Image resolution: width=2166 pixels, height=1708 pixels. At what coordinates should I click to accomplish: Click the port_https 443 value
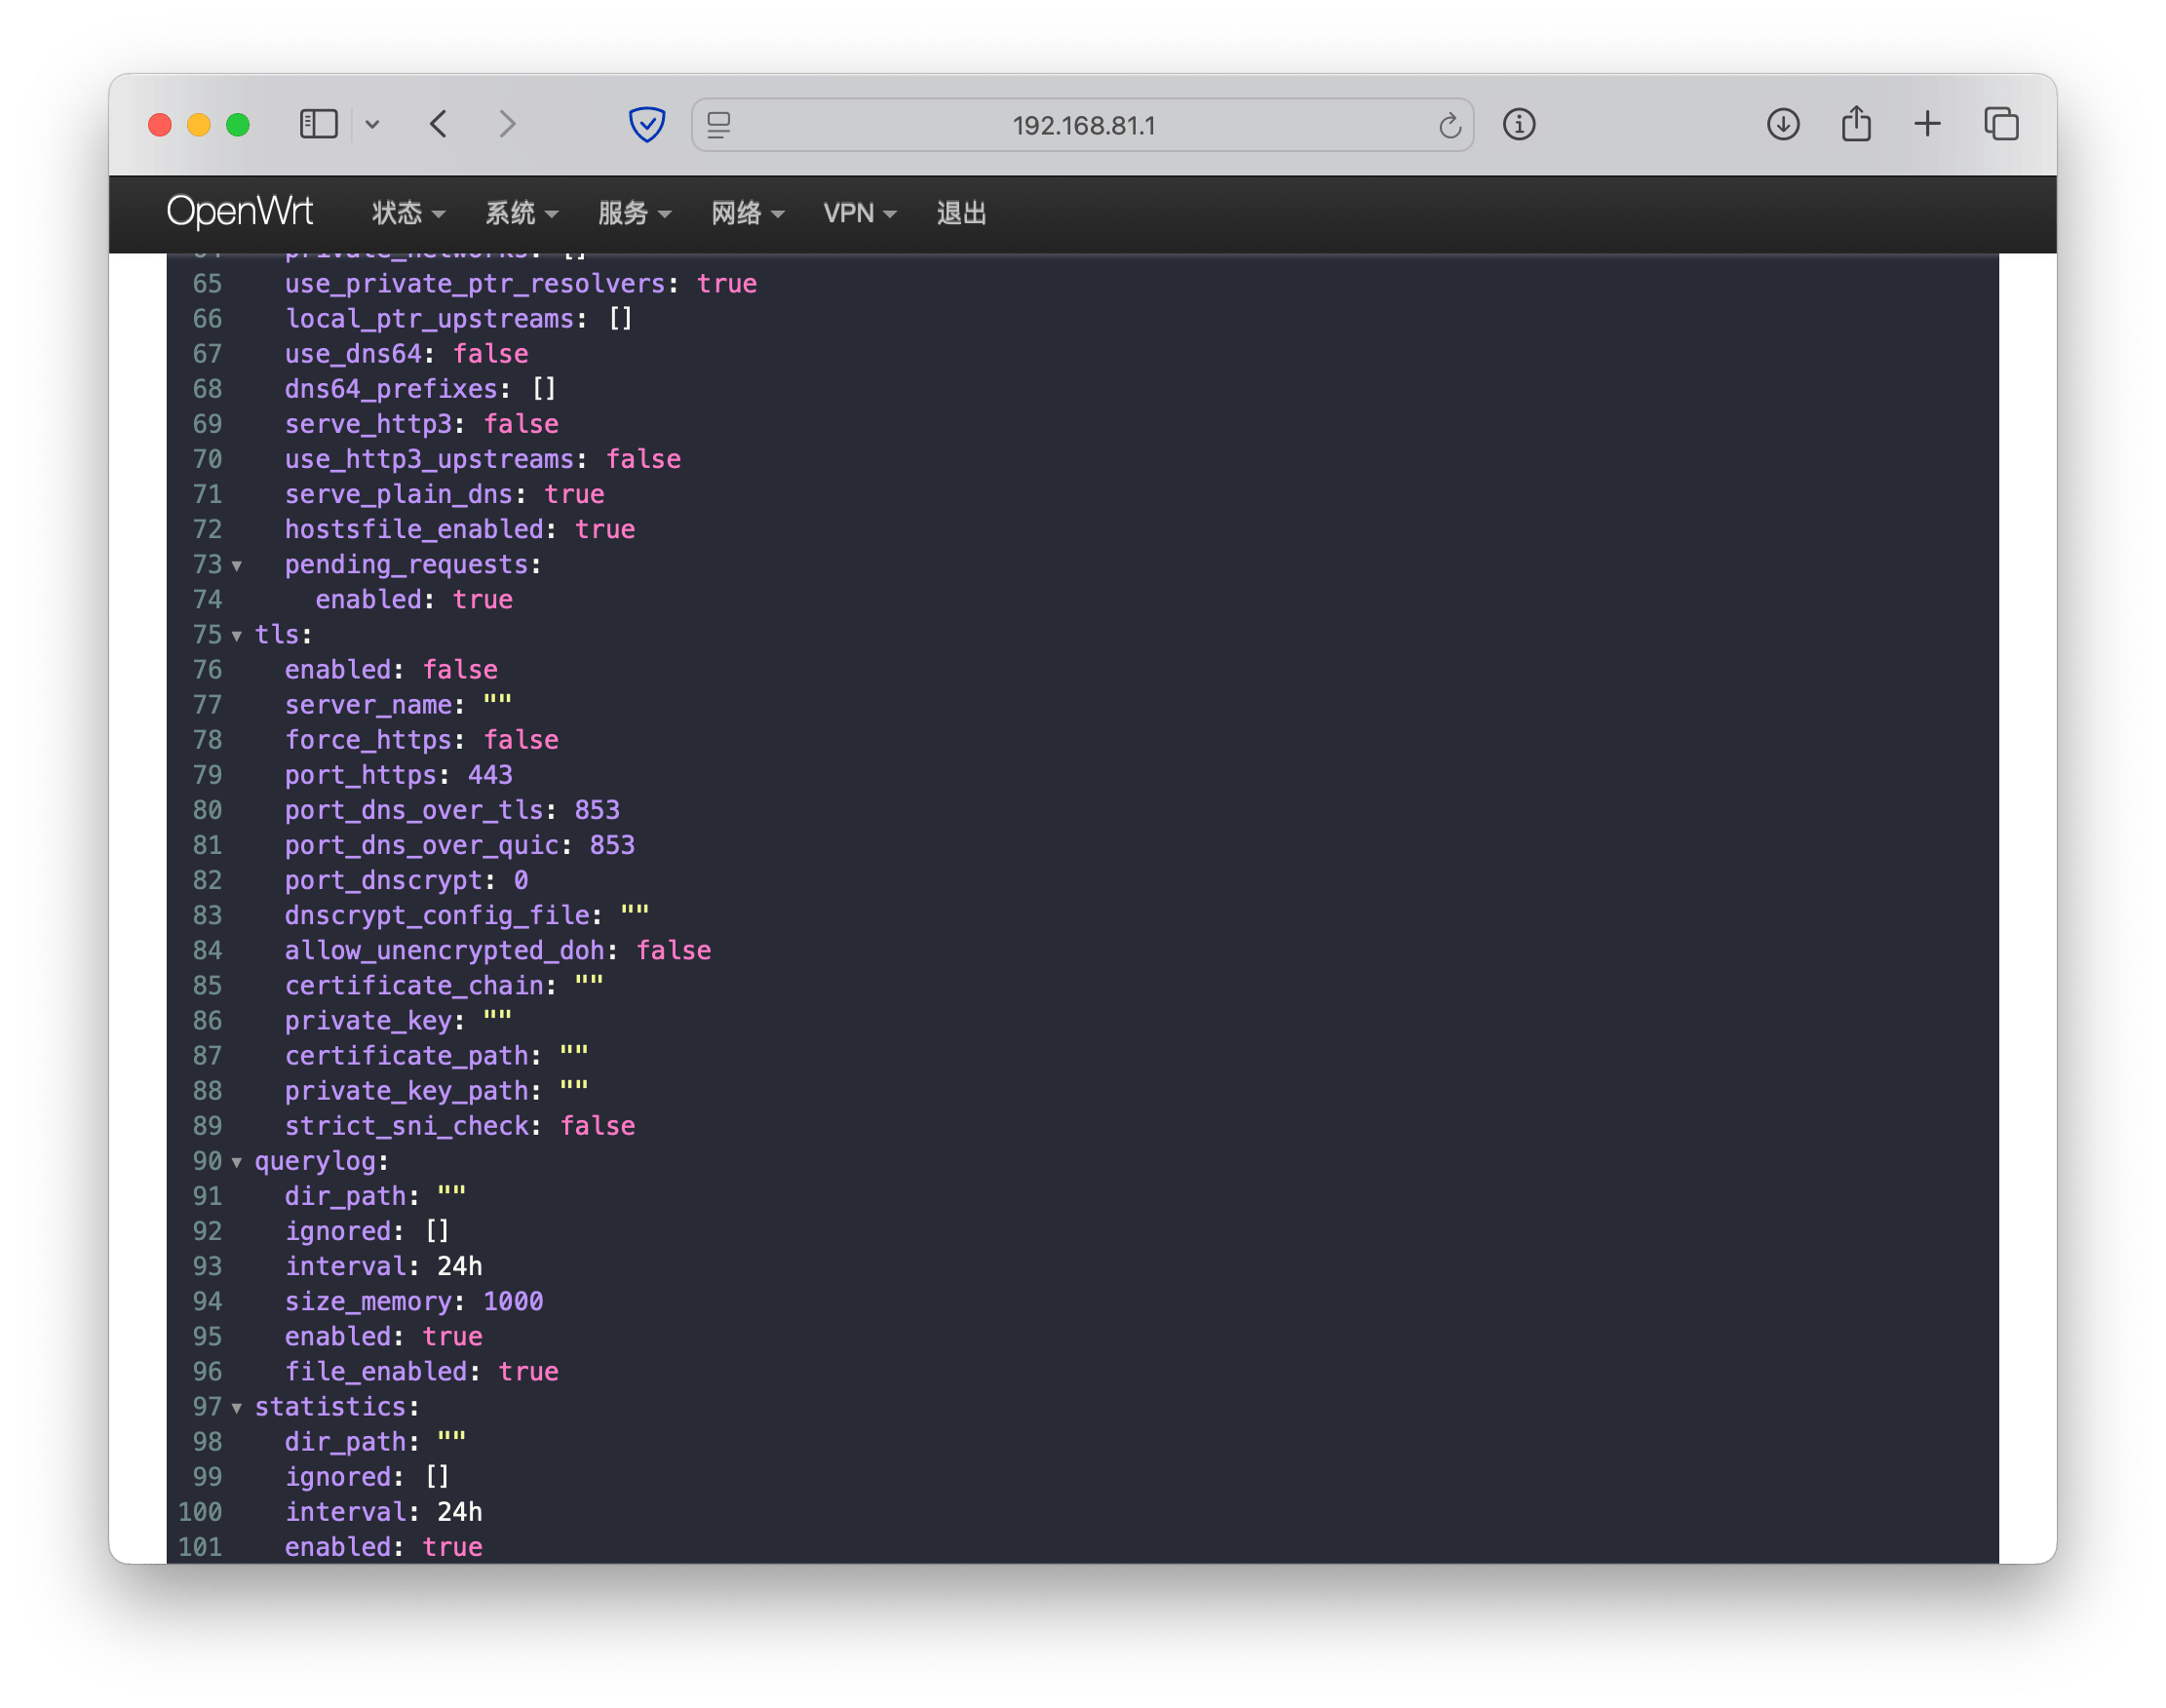click(x=490, y=775)
